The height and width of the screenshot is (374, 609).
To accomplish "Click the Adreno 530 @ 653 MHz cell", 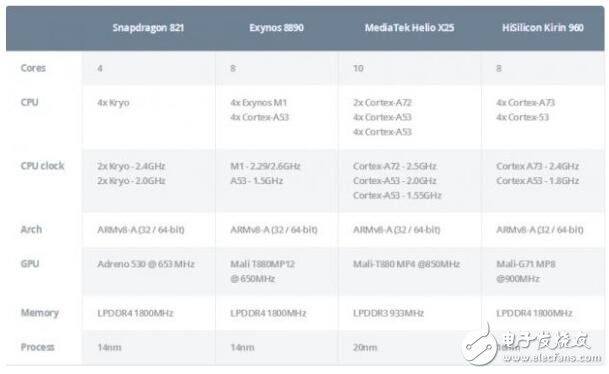I will tap(146, 264).
